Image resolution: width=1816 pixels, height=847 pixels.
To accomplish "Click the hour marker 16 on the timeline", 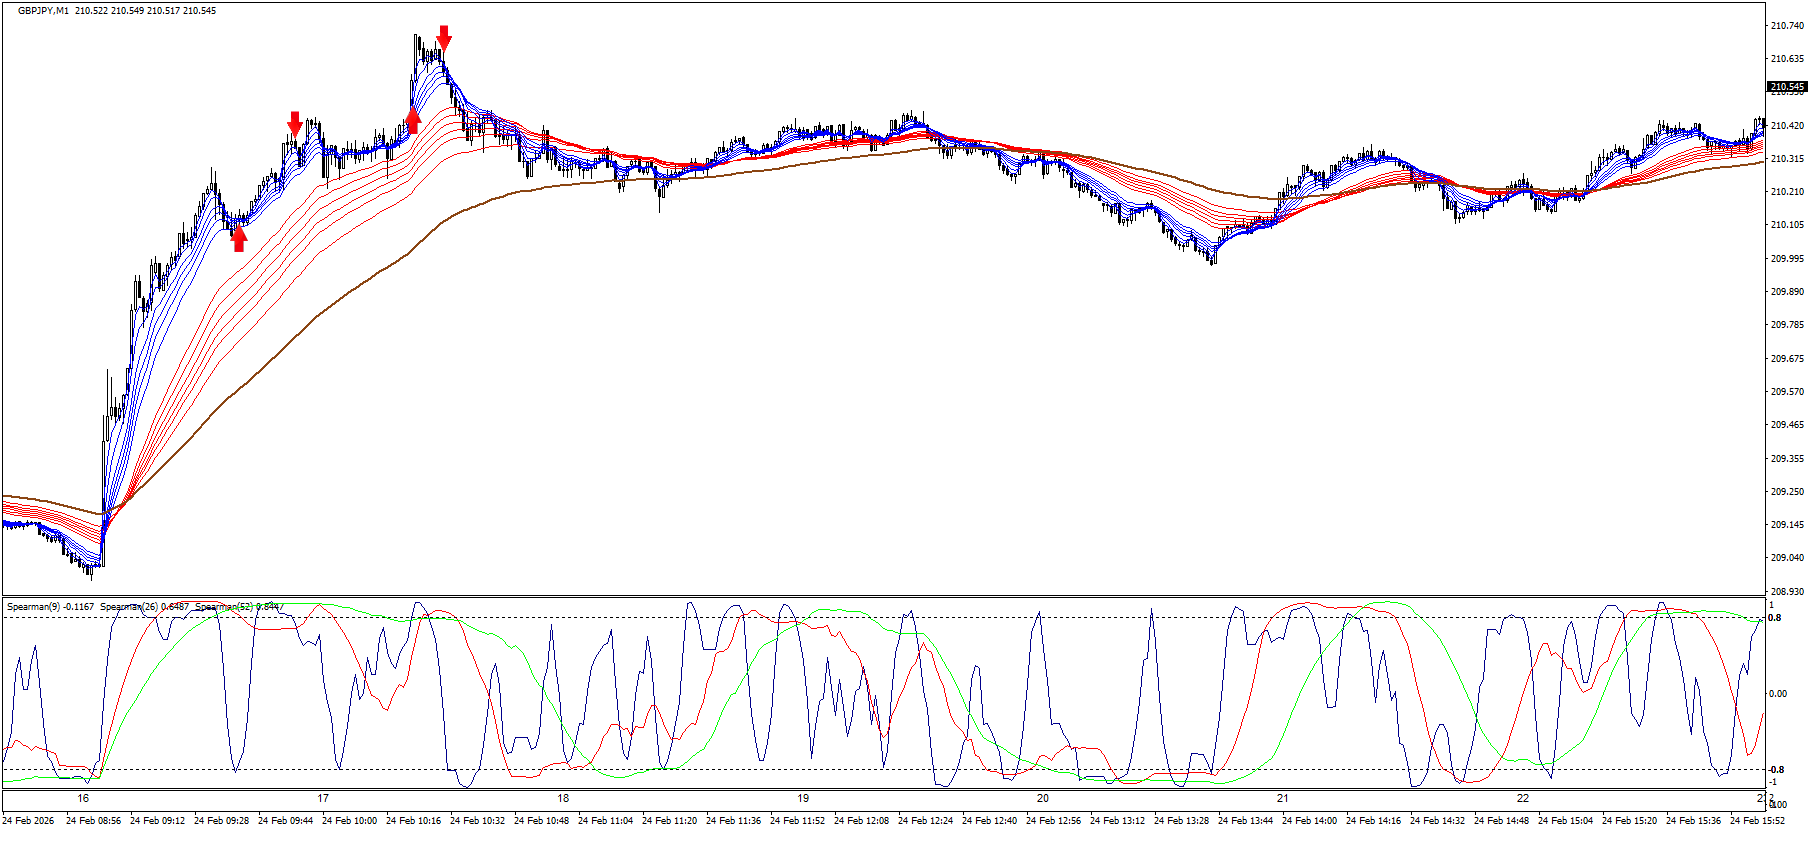I will (x=83, y=798).
